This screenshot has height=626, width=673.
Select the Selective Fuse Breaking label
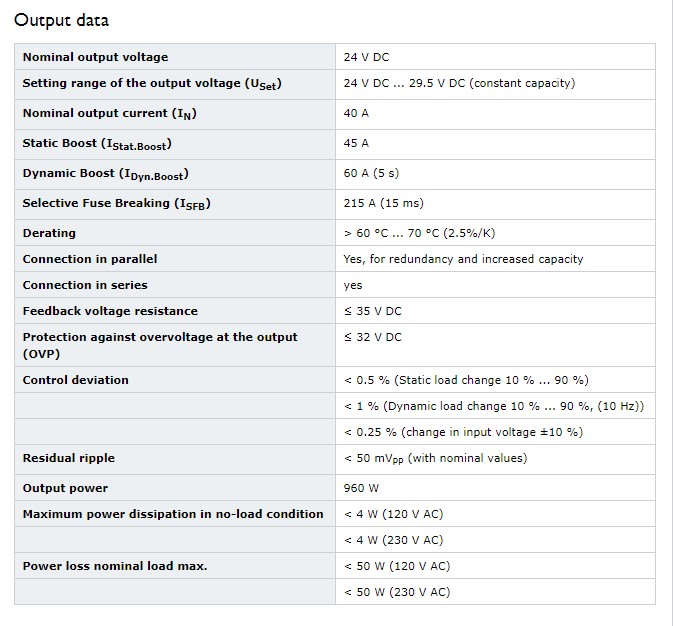click(x=116, y=204)
